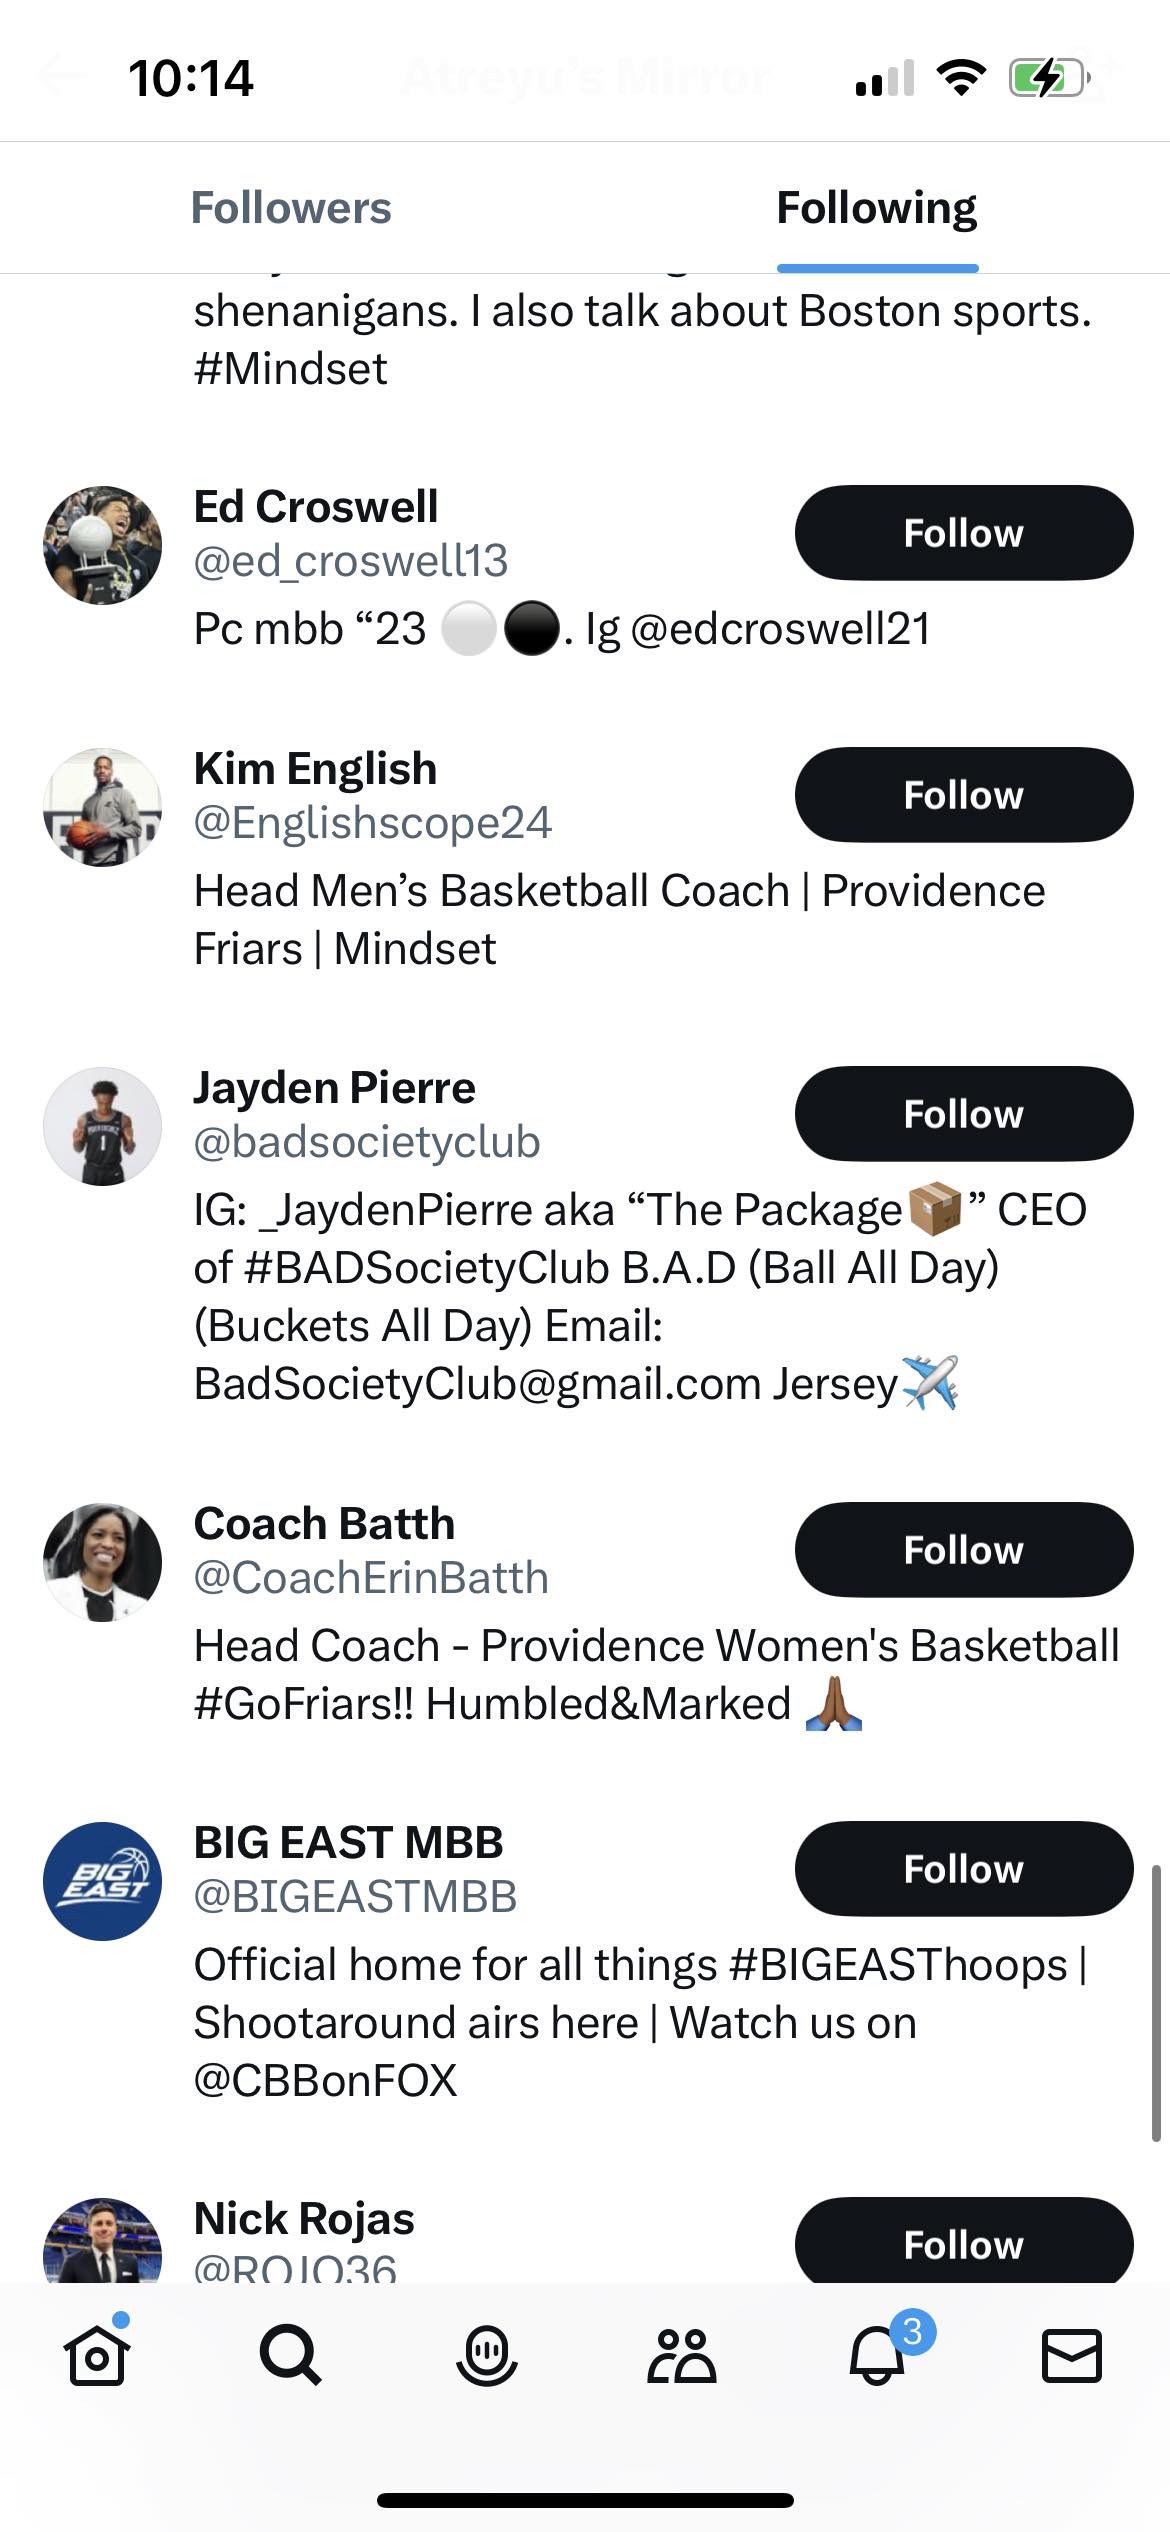Tap the Search magnifier icon
The height and width of the screenshot is (2532, 1170).
tap(290, 2356)
